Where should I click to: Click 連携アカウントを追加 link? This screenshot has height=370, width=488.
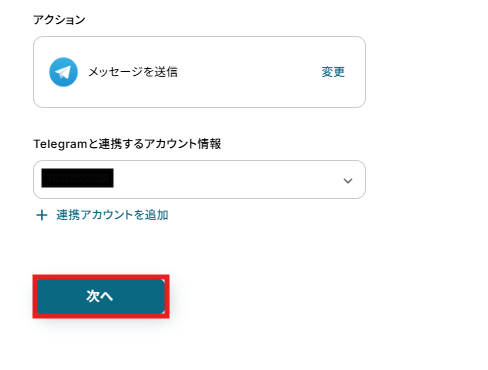coord(112,215)
